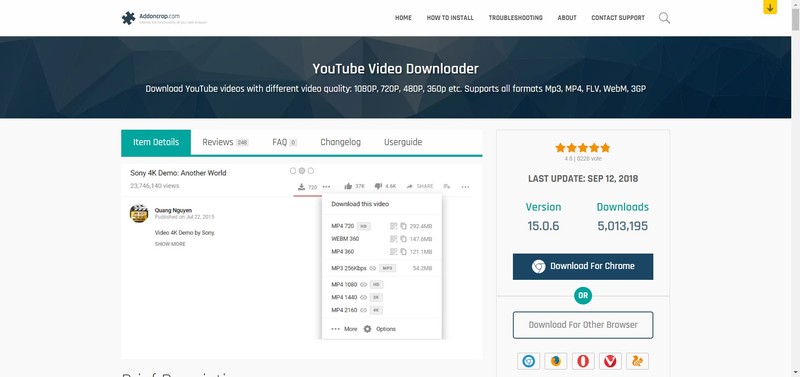This screenshot has width=800, height=377.
Task: Click the '54.2MB' file size
Action: click(x=422, y=268)
